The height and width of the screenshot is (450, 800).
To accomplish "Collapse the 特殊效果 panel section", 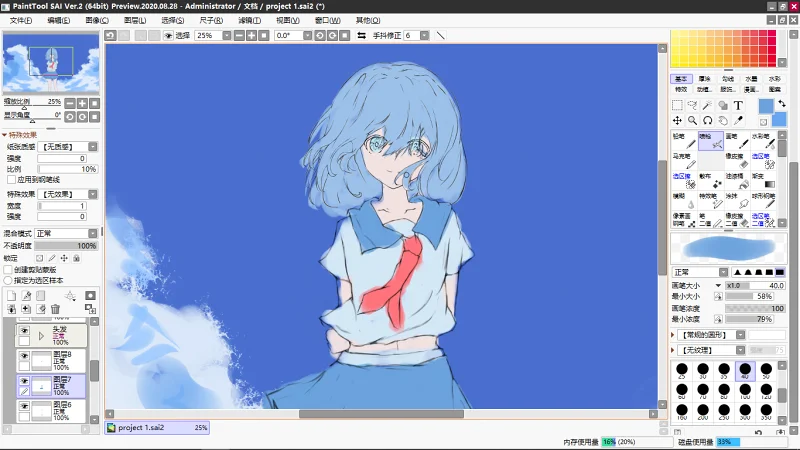I will point(5,135).
